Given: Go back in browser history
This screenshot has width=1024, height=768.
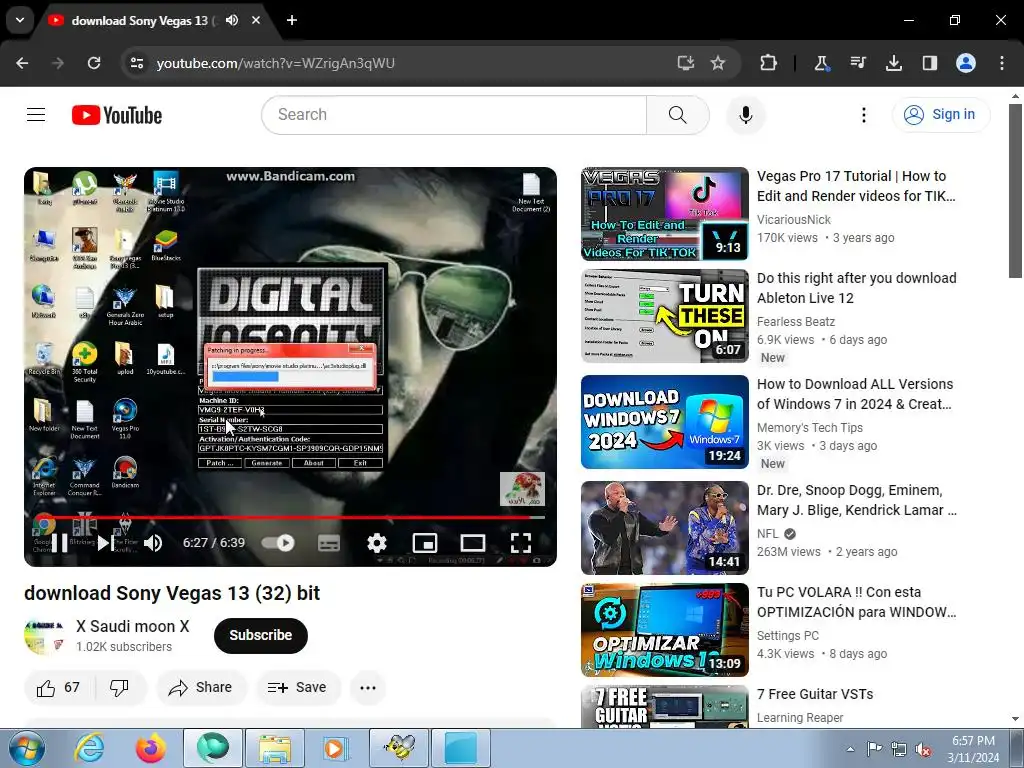Looking at the screenshot, I should click(x=22, y=63).
